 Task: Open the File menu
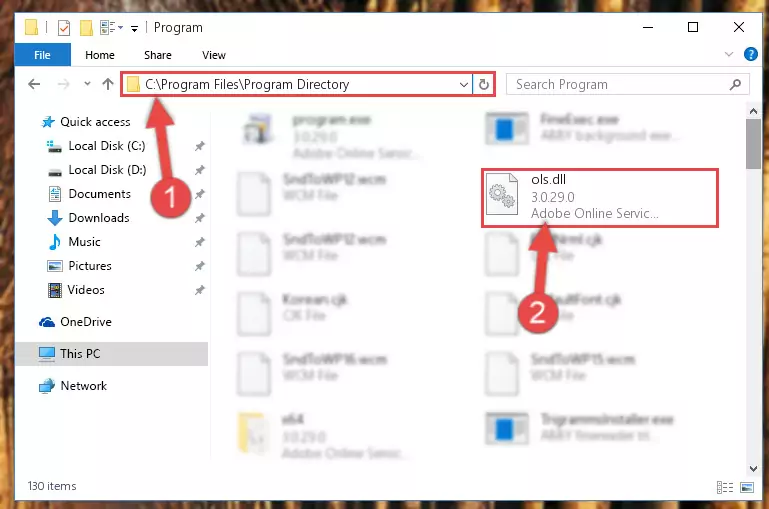pos(42,55)
